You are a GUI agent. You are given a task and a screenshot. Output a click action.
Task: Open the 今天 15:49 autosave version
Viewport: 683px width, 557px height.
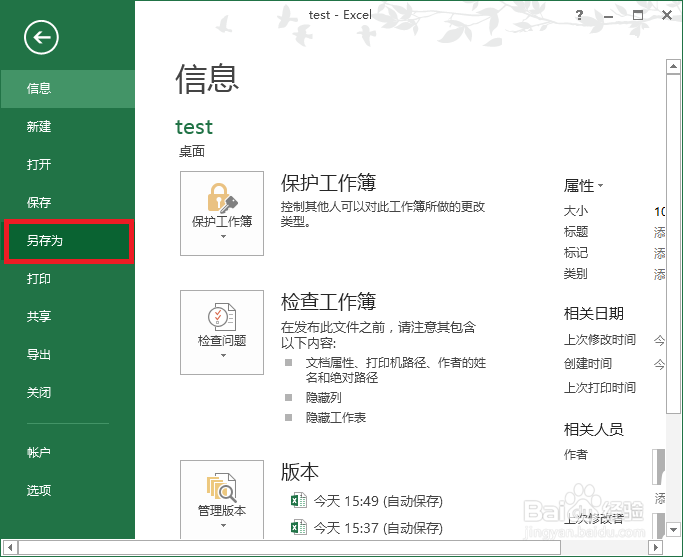(x=378, y=501)
